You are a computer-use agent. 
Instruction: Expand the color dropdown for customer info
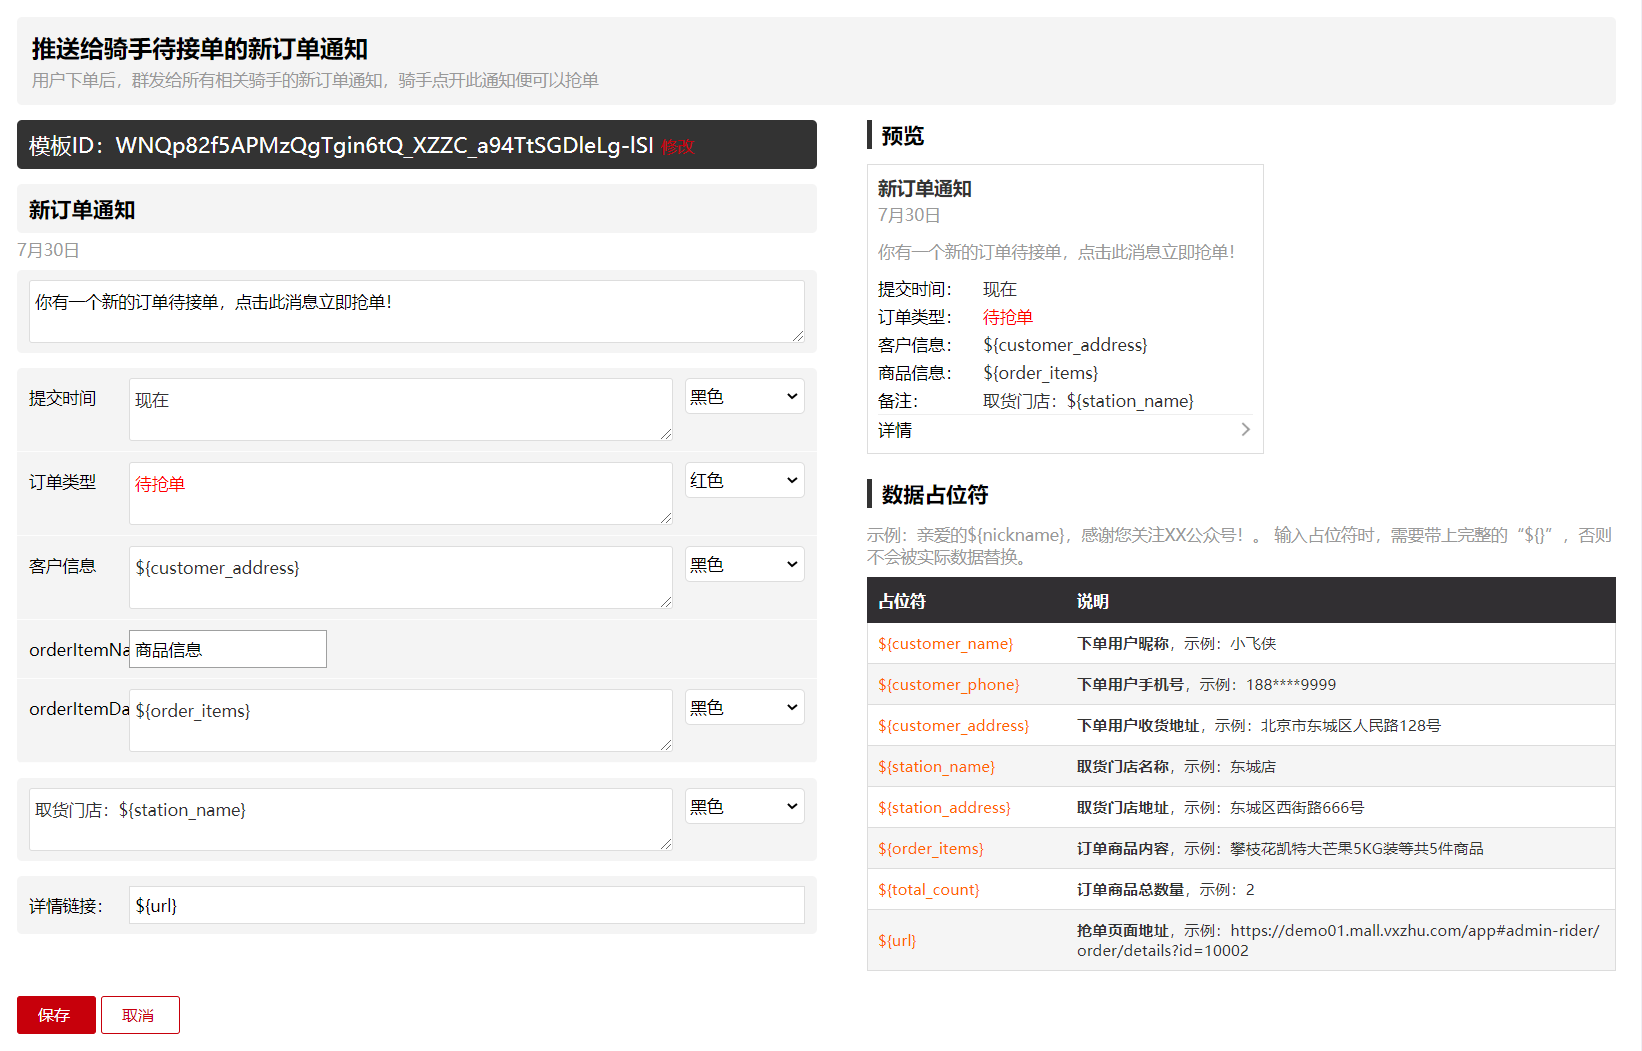tap(744, 565)
